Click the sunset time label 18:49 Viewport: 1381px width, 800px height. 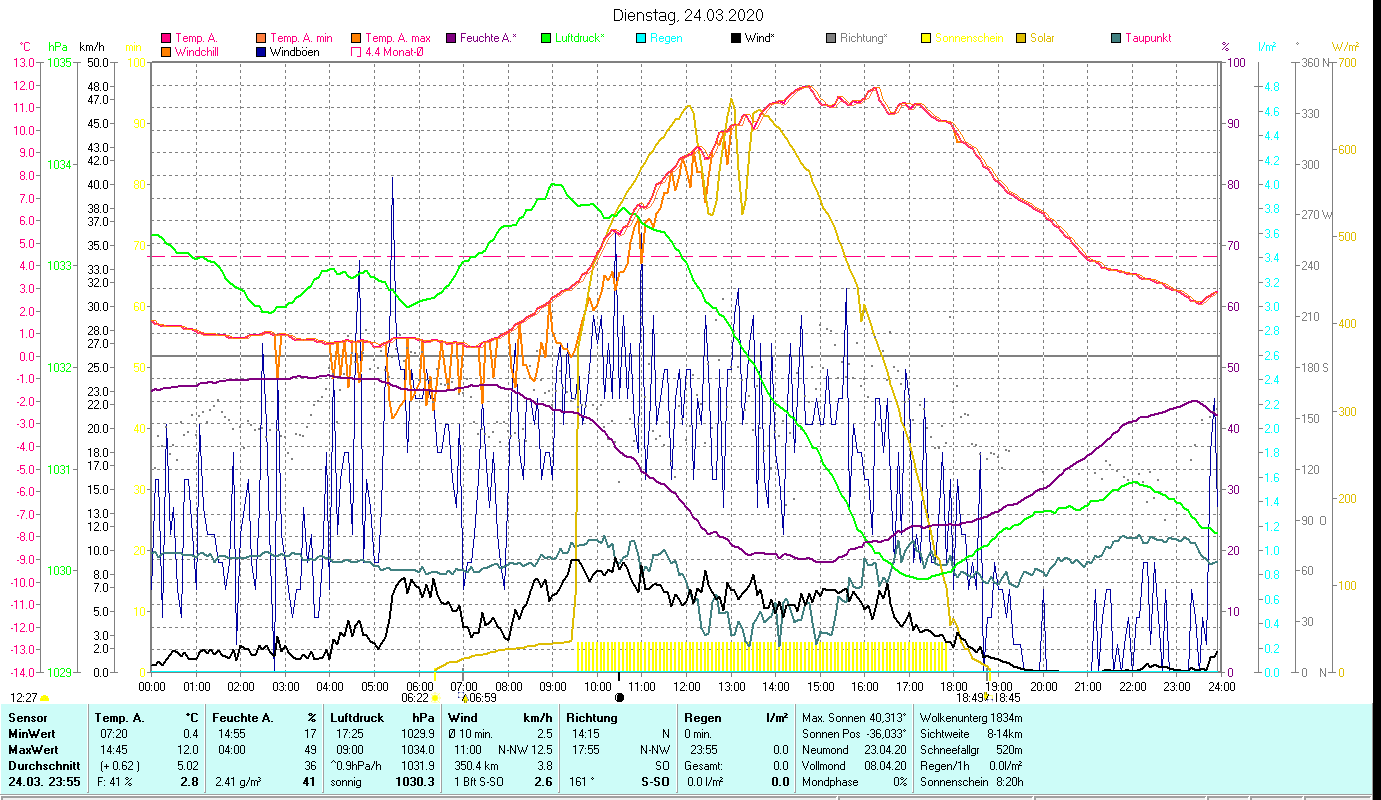pos(971,698)
